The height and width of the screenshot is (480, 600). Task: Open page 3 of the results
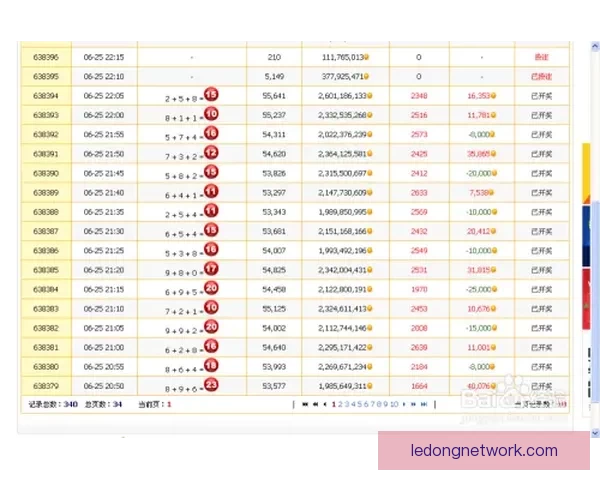point(347,404)
